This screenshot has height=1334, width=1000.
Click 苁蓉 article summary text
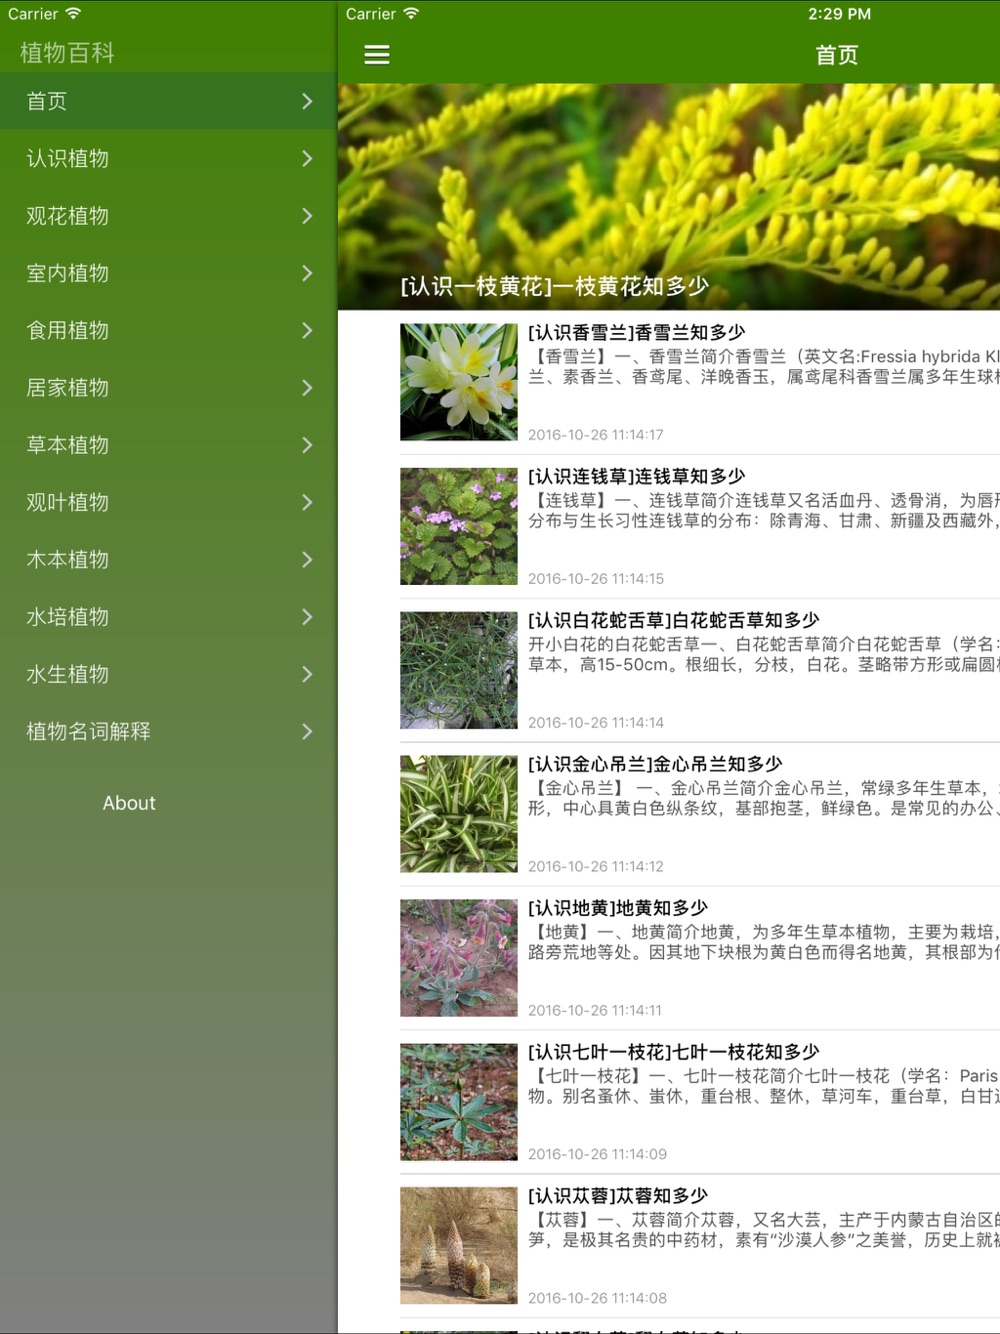[764, 1231]
